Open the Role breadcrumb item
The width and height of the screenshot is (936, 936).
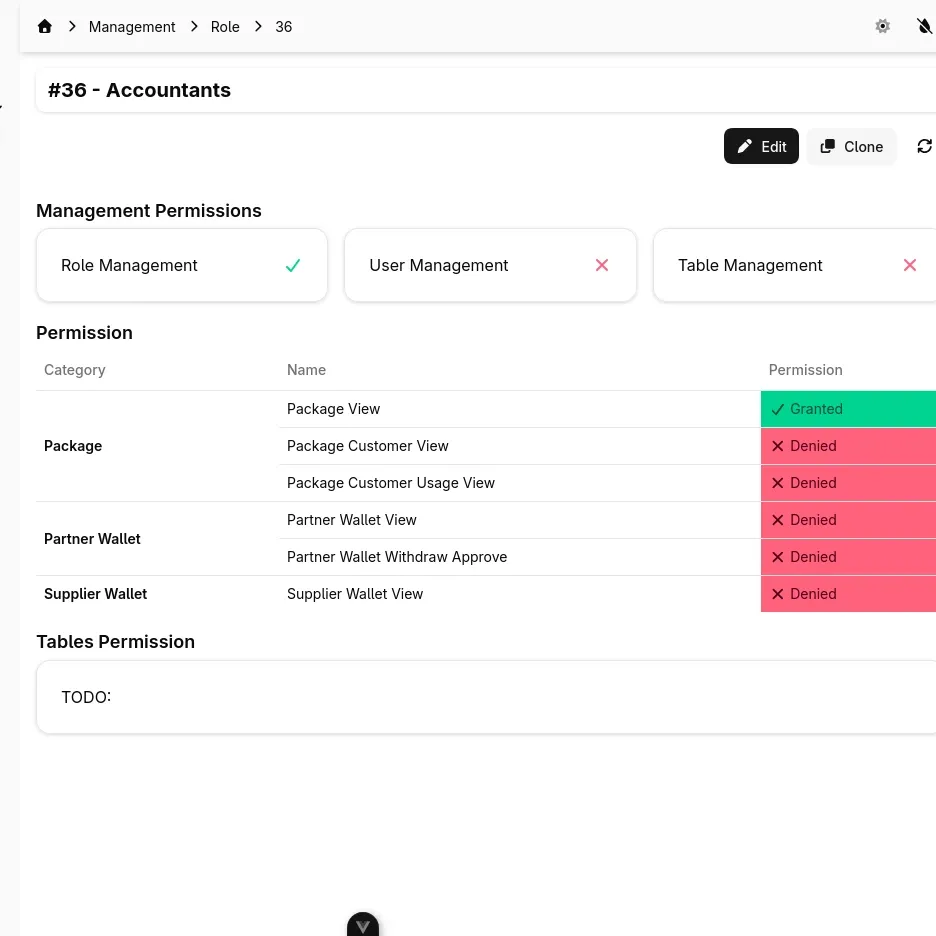click(225, 27)
